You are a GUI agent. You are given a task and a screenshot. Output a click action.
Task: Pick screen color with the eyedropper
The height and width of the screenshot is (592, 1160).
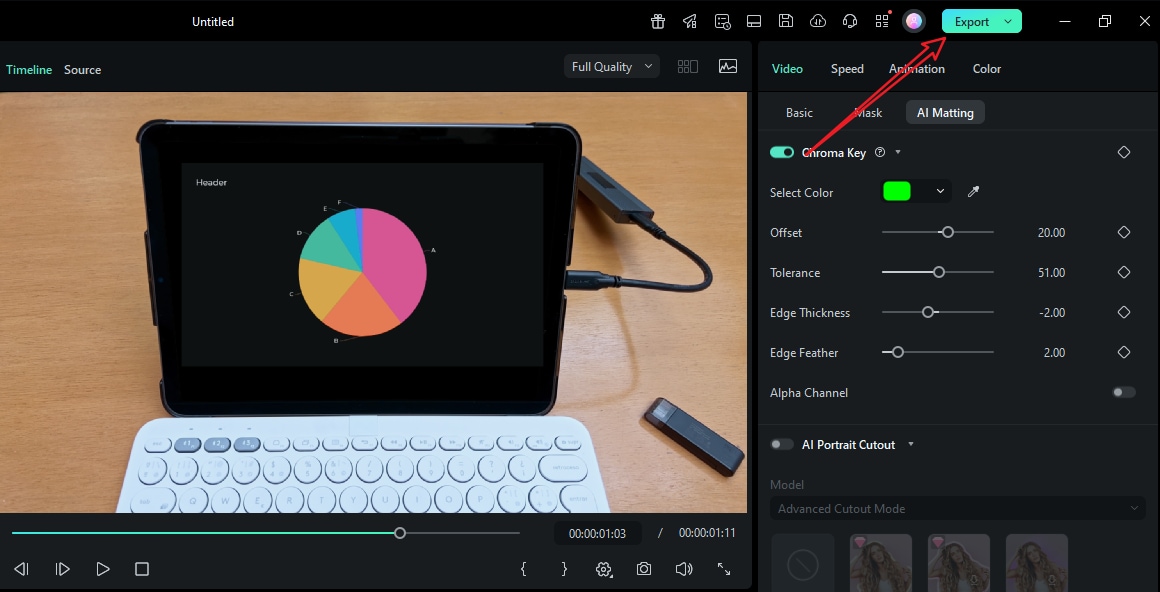(x=973, y=191)
